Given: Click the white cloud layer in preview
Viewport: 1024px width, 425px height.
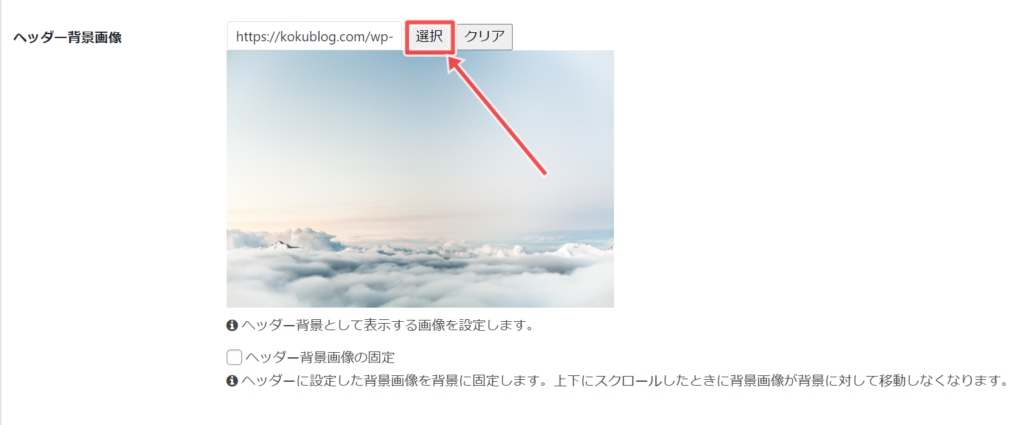Looking at the screenshot, I should [420, 277].
